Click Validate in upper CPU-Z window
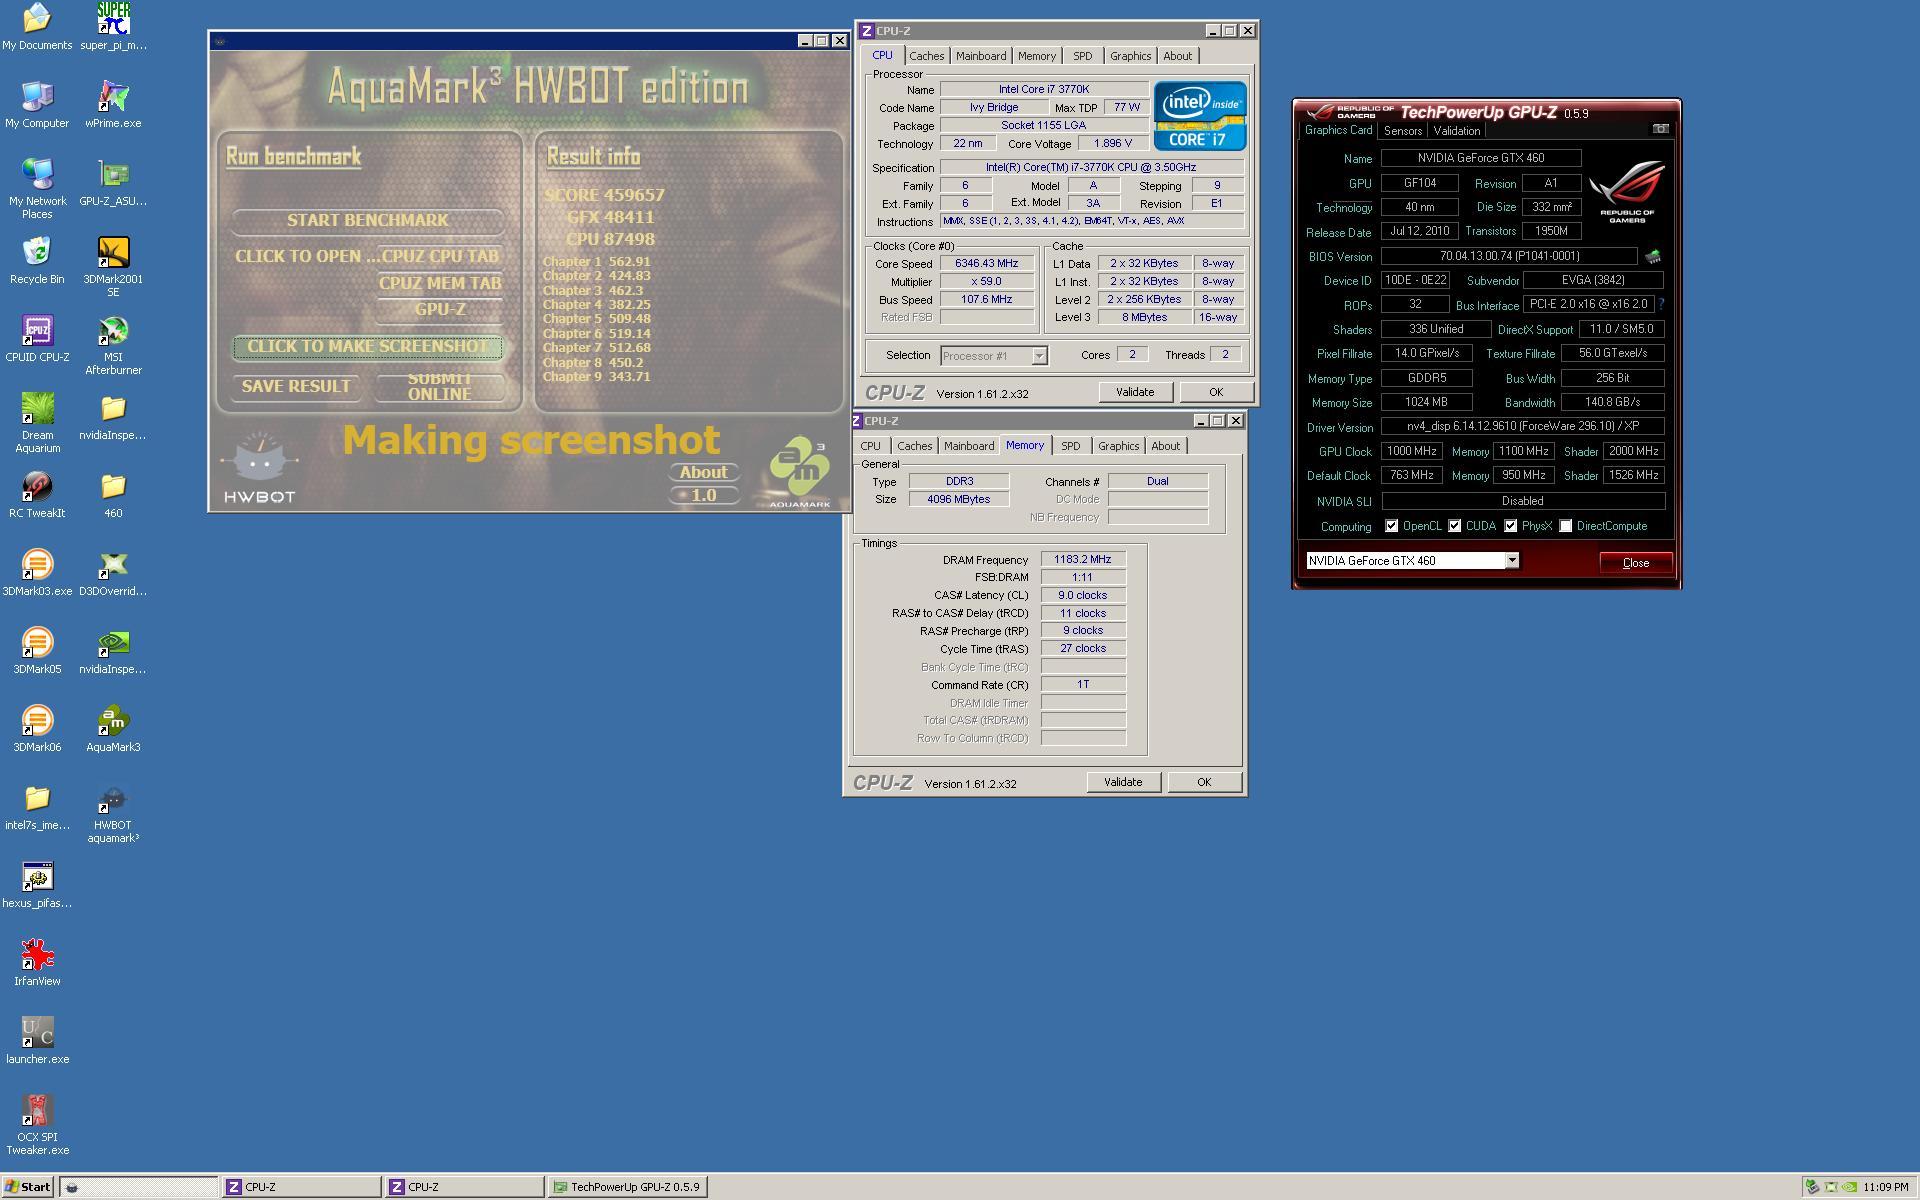The image size is (1920, 1200). pos(1135,392)
